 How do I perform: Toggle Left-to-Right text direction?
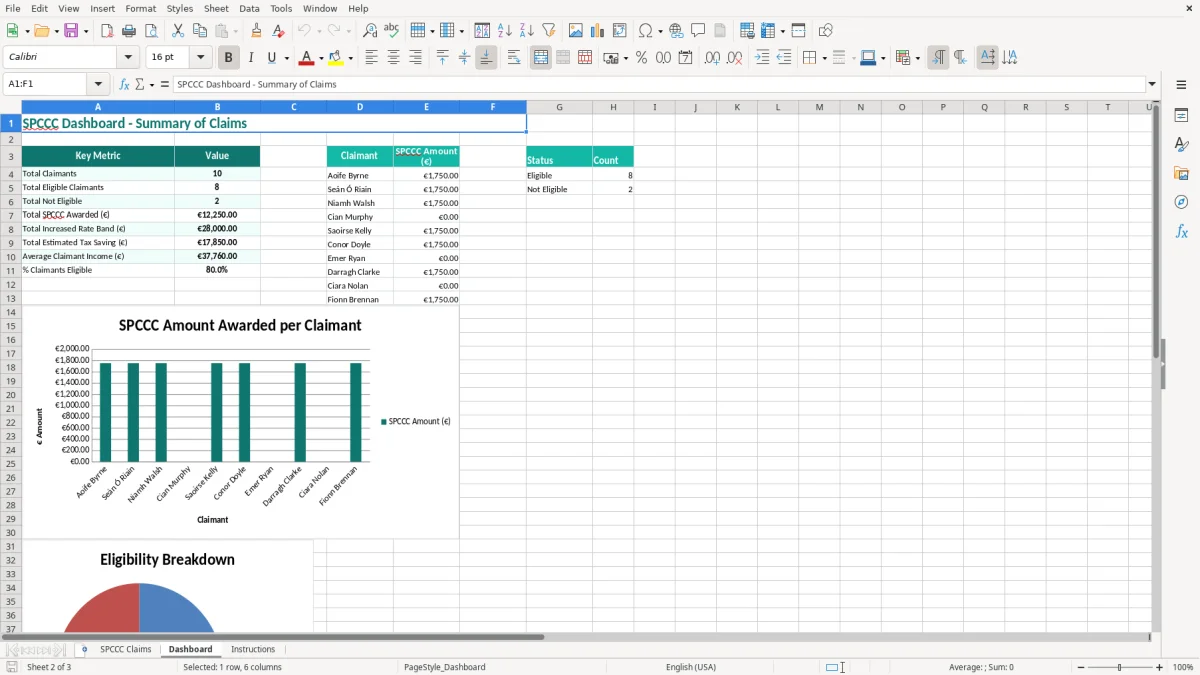pos(938,58)
